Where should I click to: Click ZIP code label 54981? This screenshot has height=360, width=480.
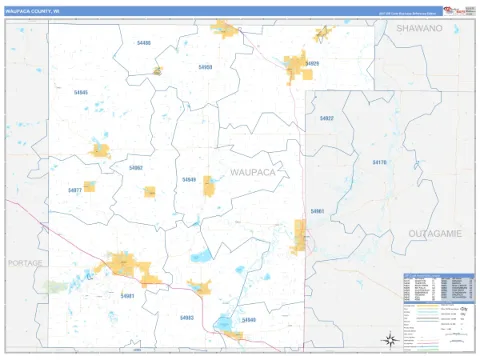tap(127, 296)
